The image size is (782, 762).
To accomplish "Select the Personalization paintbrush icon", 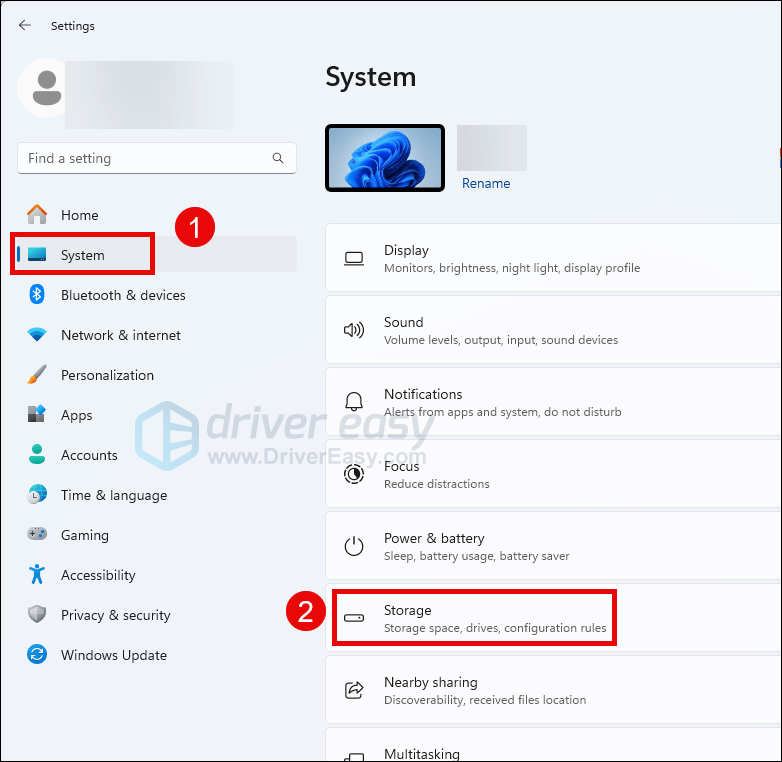I will (x=37, y=375).
